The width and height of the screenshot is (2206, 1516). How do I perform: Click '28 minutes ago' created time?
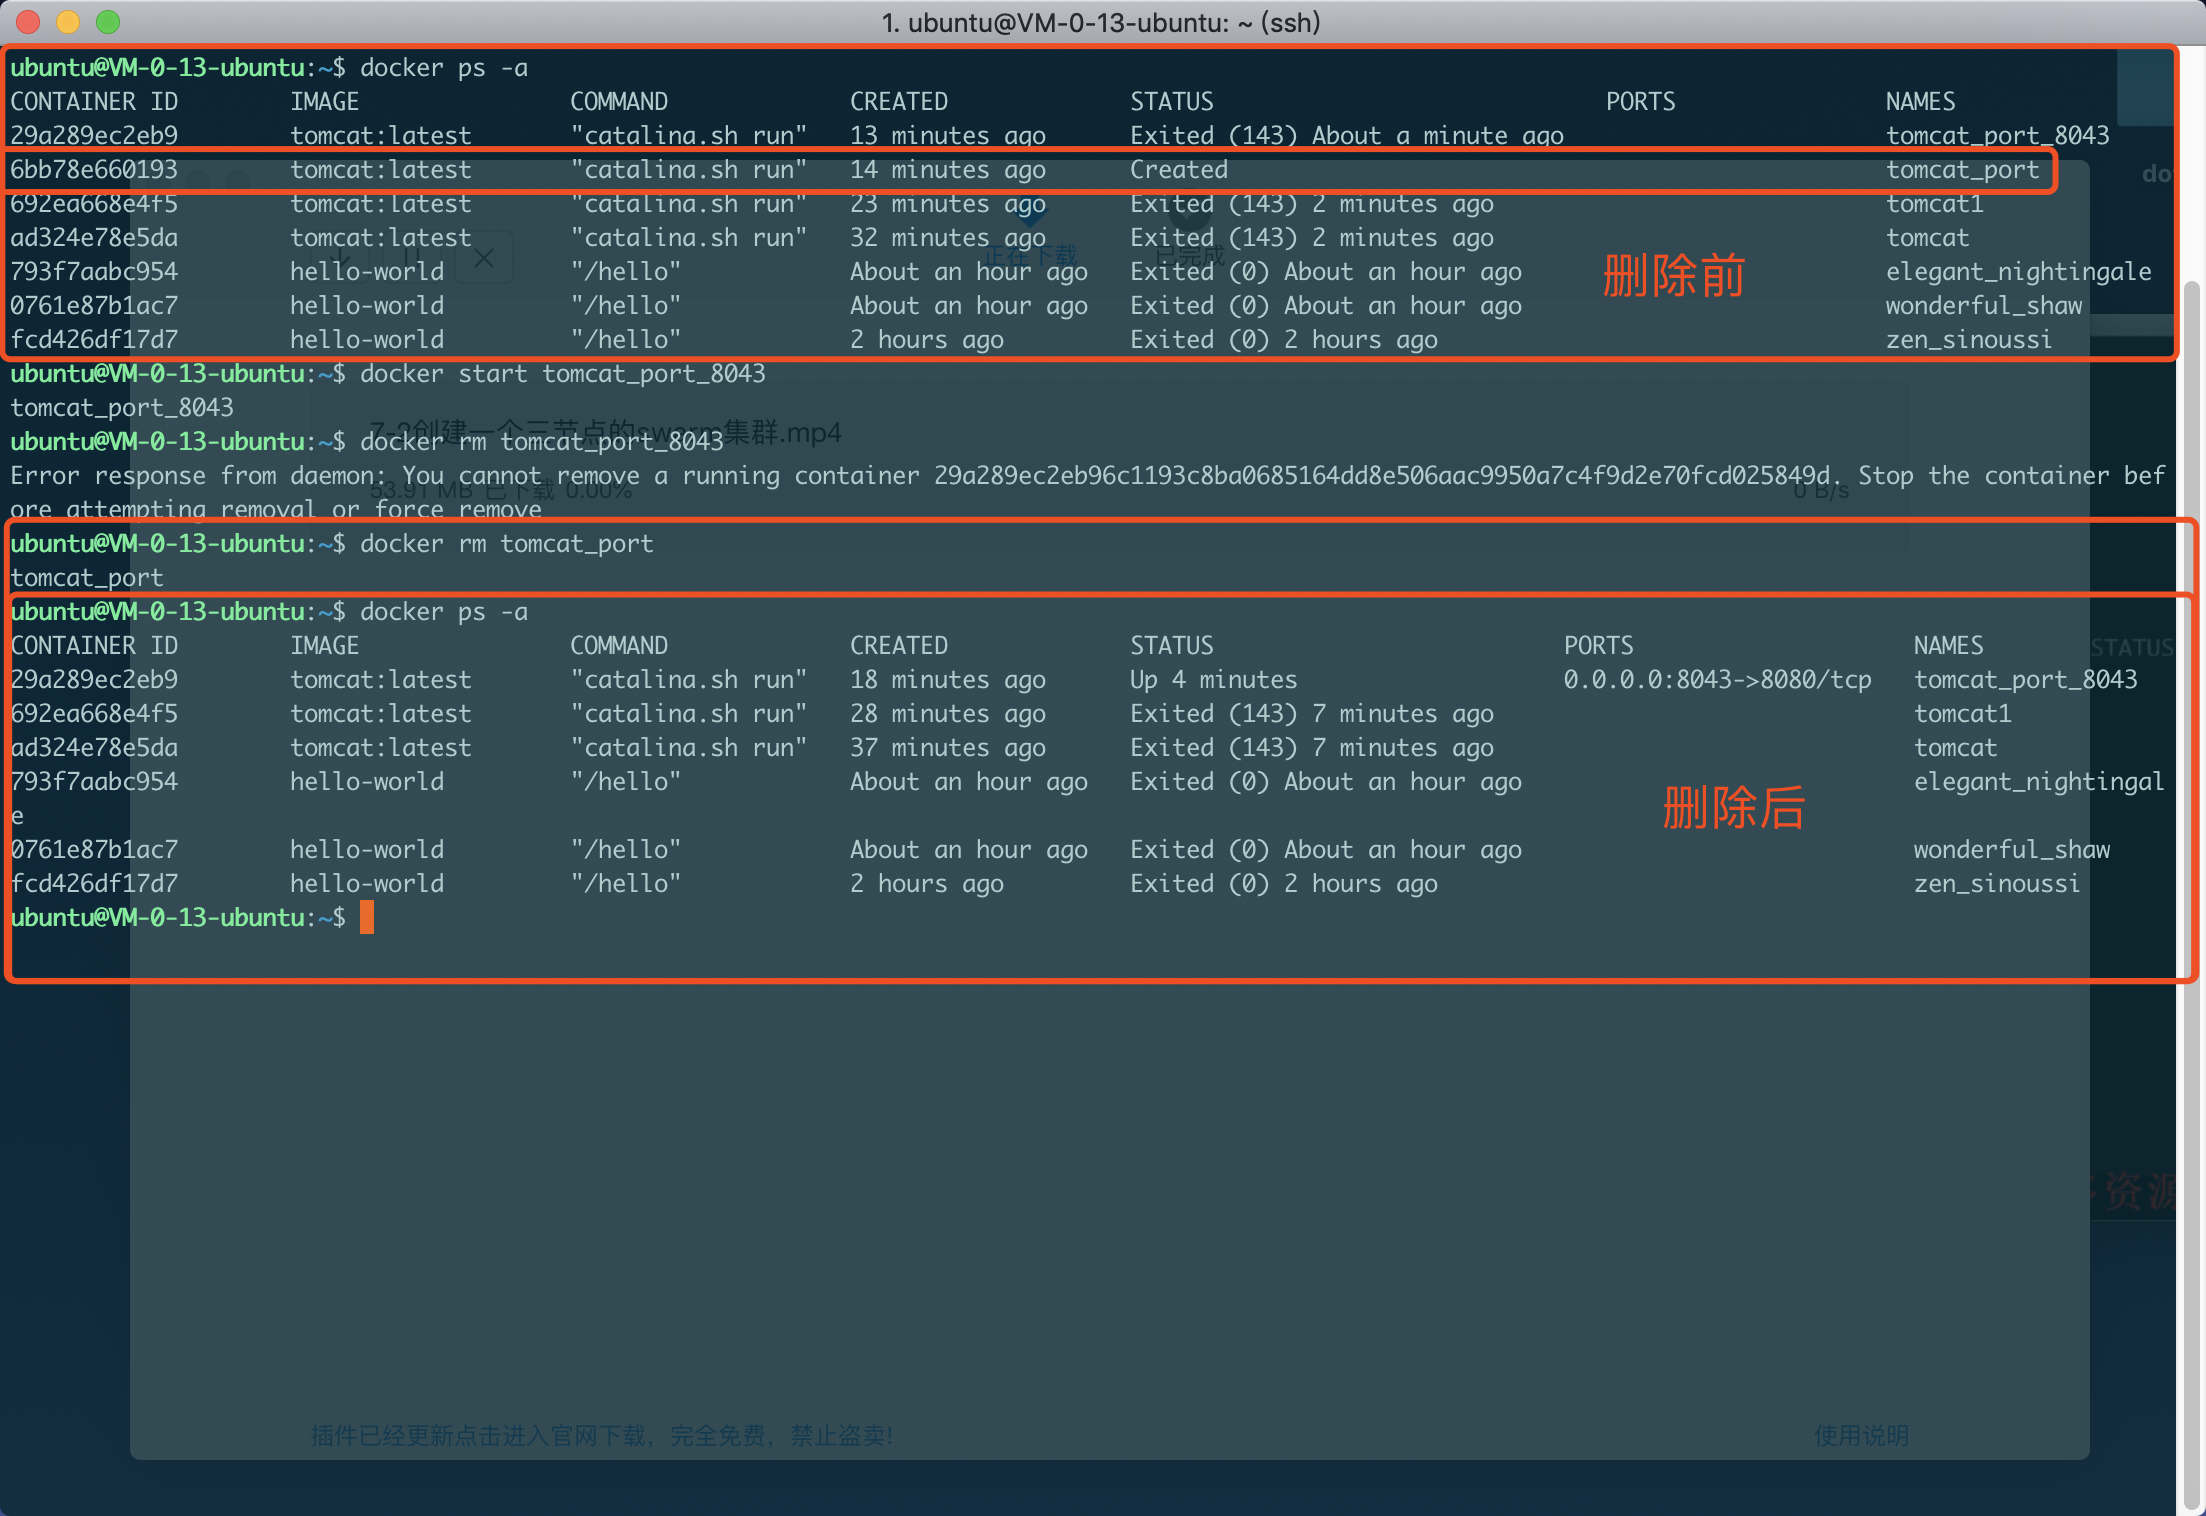pos(948,713)
